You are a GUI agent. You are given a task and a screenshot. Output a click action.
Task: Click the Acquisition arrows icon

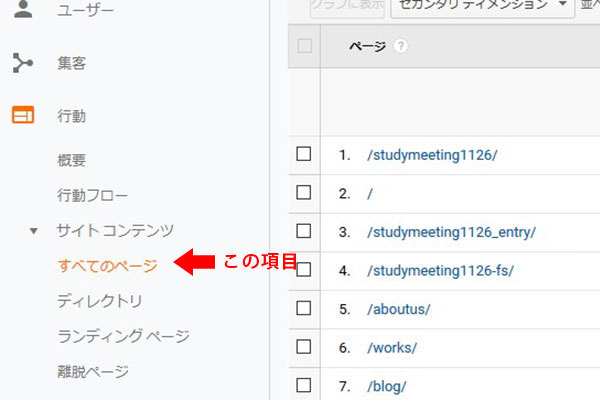(x=22, y=64)
